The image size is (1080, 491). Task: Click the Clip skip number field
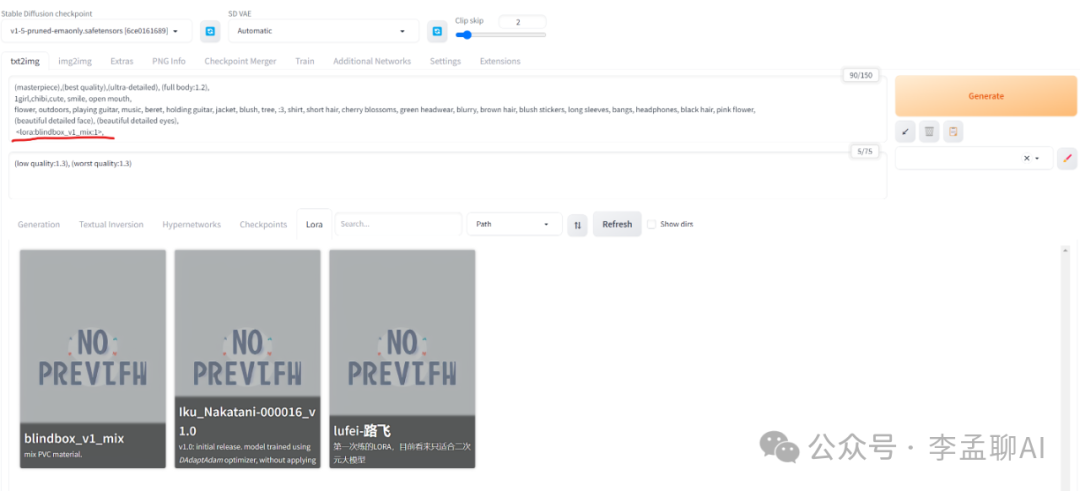tap(522, 22)
